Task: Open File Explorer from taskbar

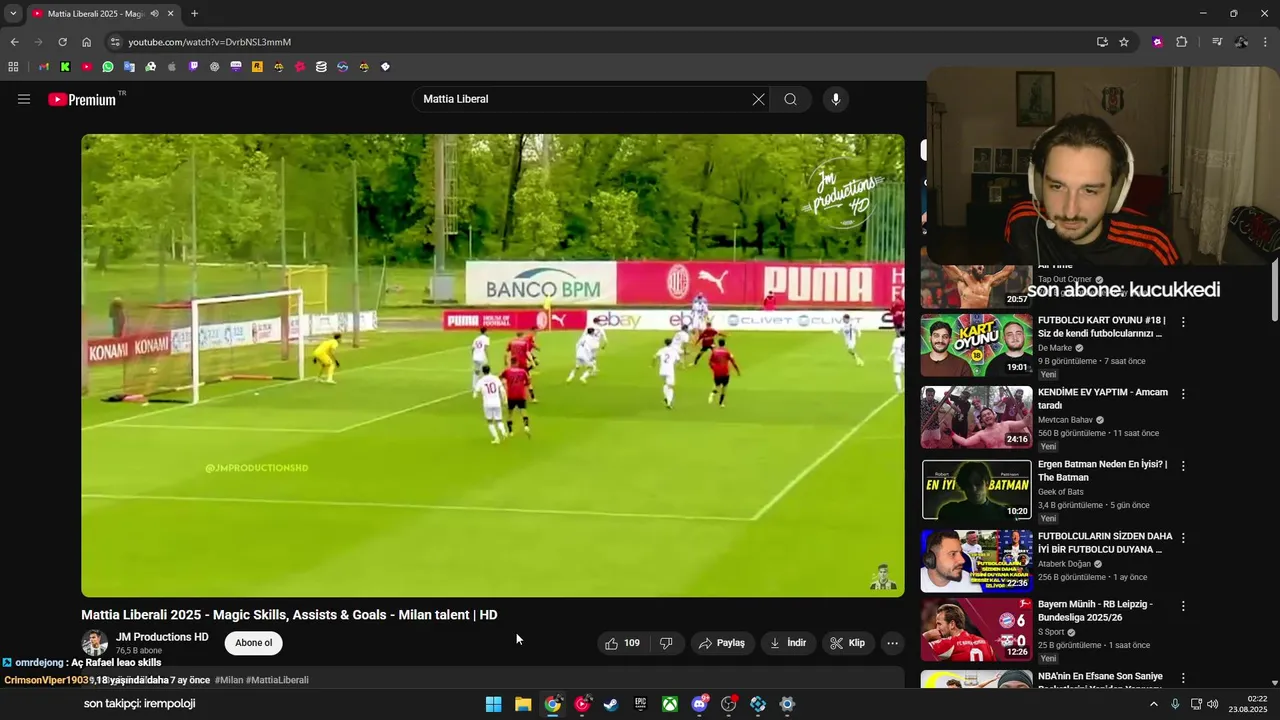Action: point(523,704)
